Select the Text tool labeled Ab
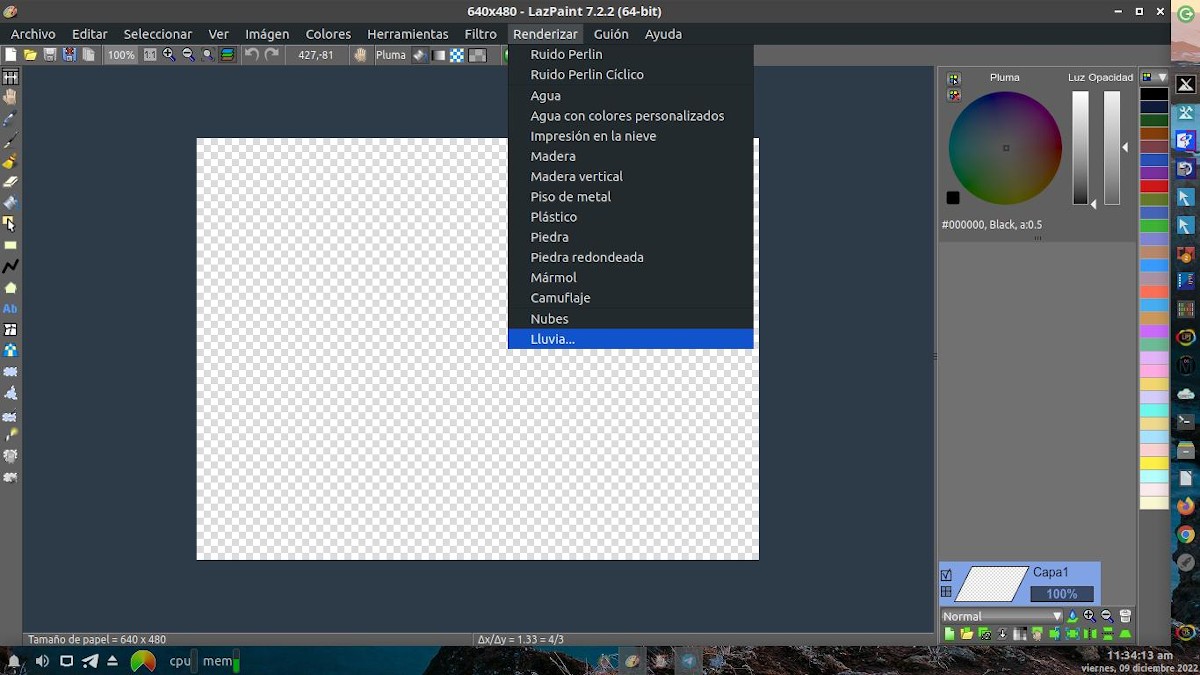Image resolution: width=1200 pixels, height=675 pixels. (x=10, y=308)
